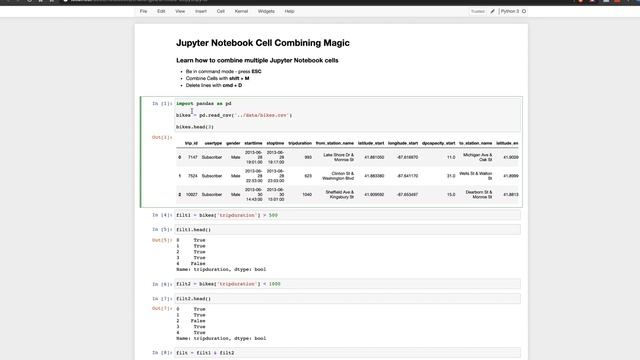The width and height of the screenshot is (640, 360).
Task: Click the filt1.head() code cell
Action: tap(348, 230)
